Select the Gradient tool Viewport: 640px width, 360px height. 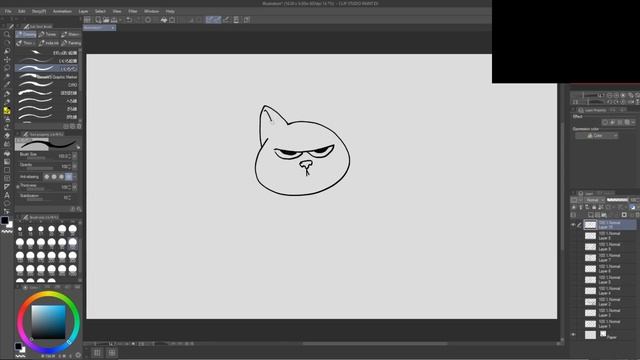tap(7, 162)
